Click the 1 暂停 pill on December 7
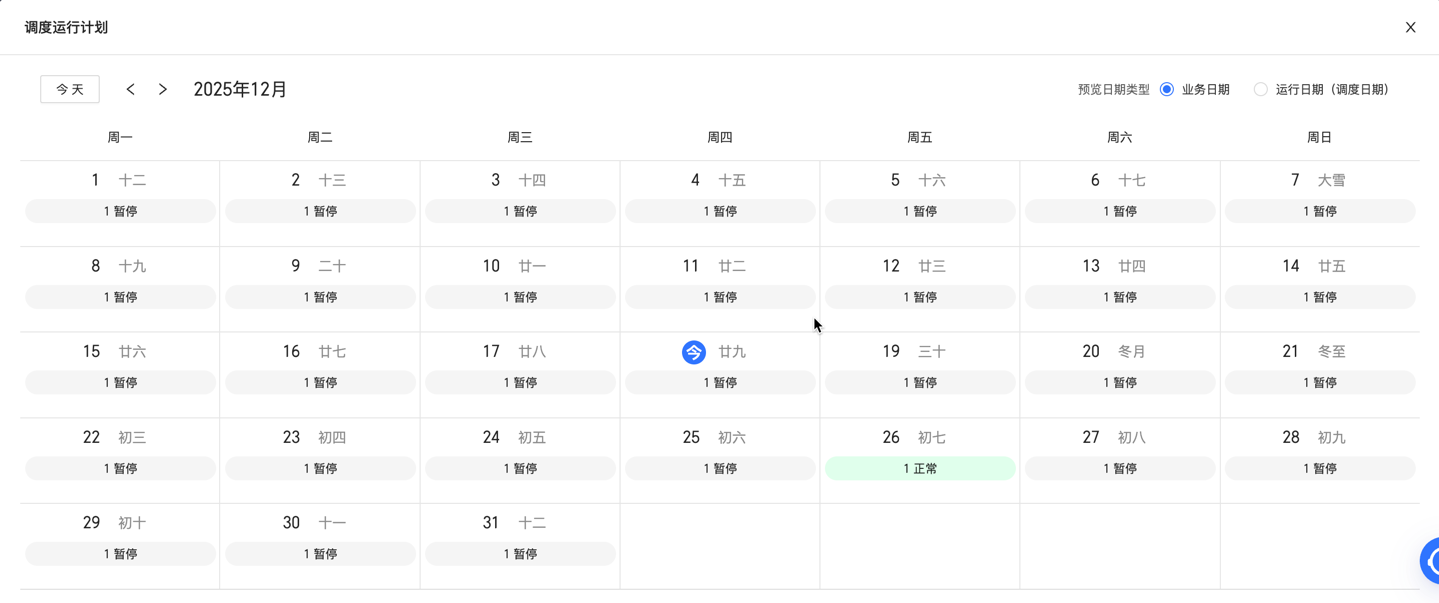The image size is (1439, 603). pyautogui.click(x=1320, y=211)
